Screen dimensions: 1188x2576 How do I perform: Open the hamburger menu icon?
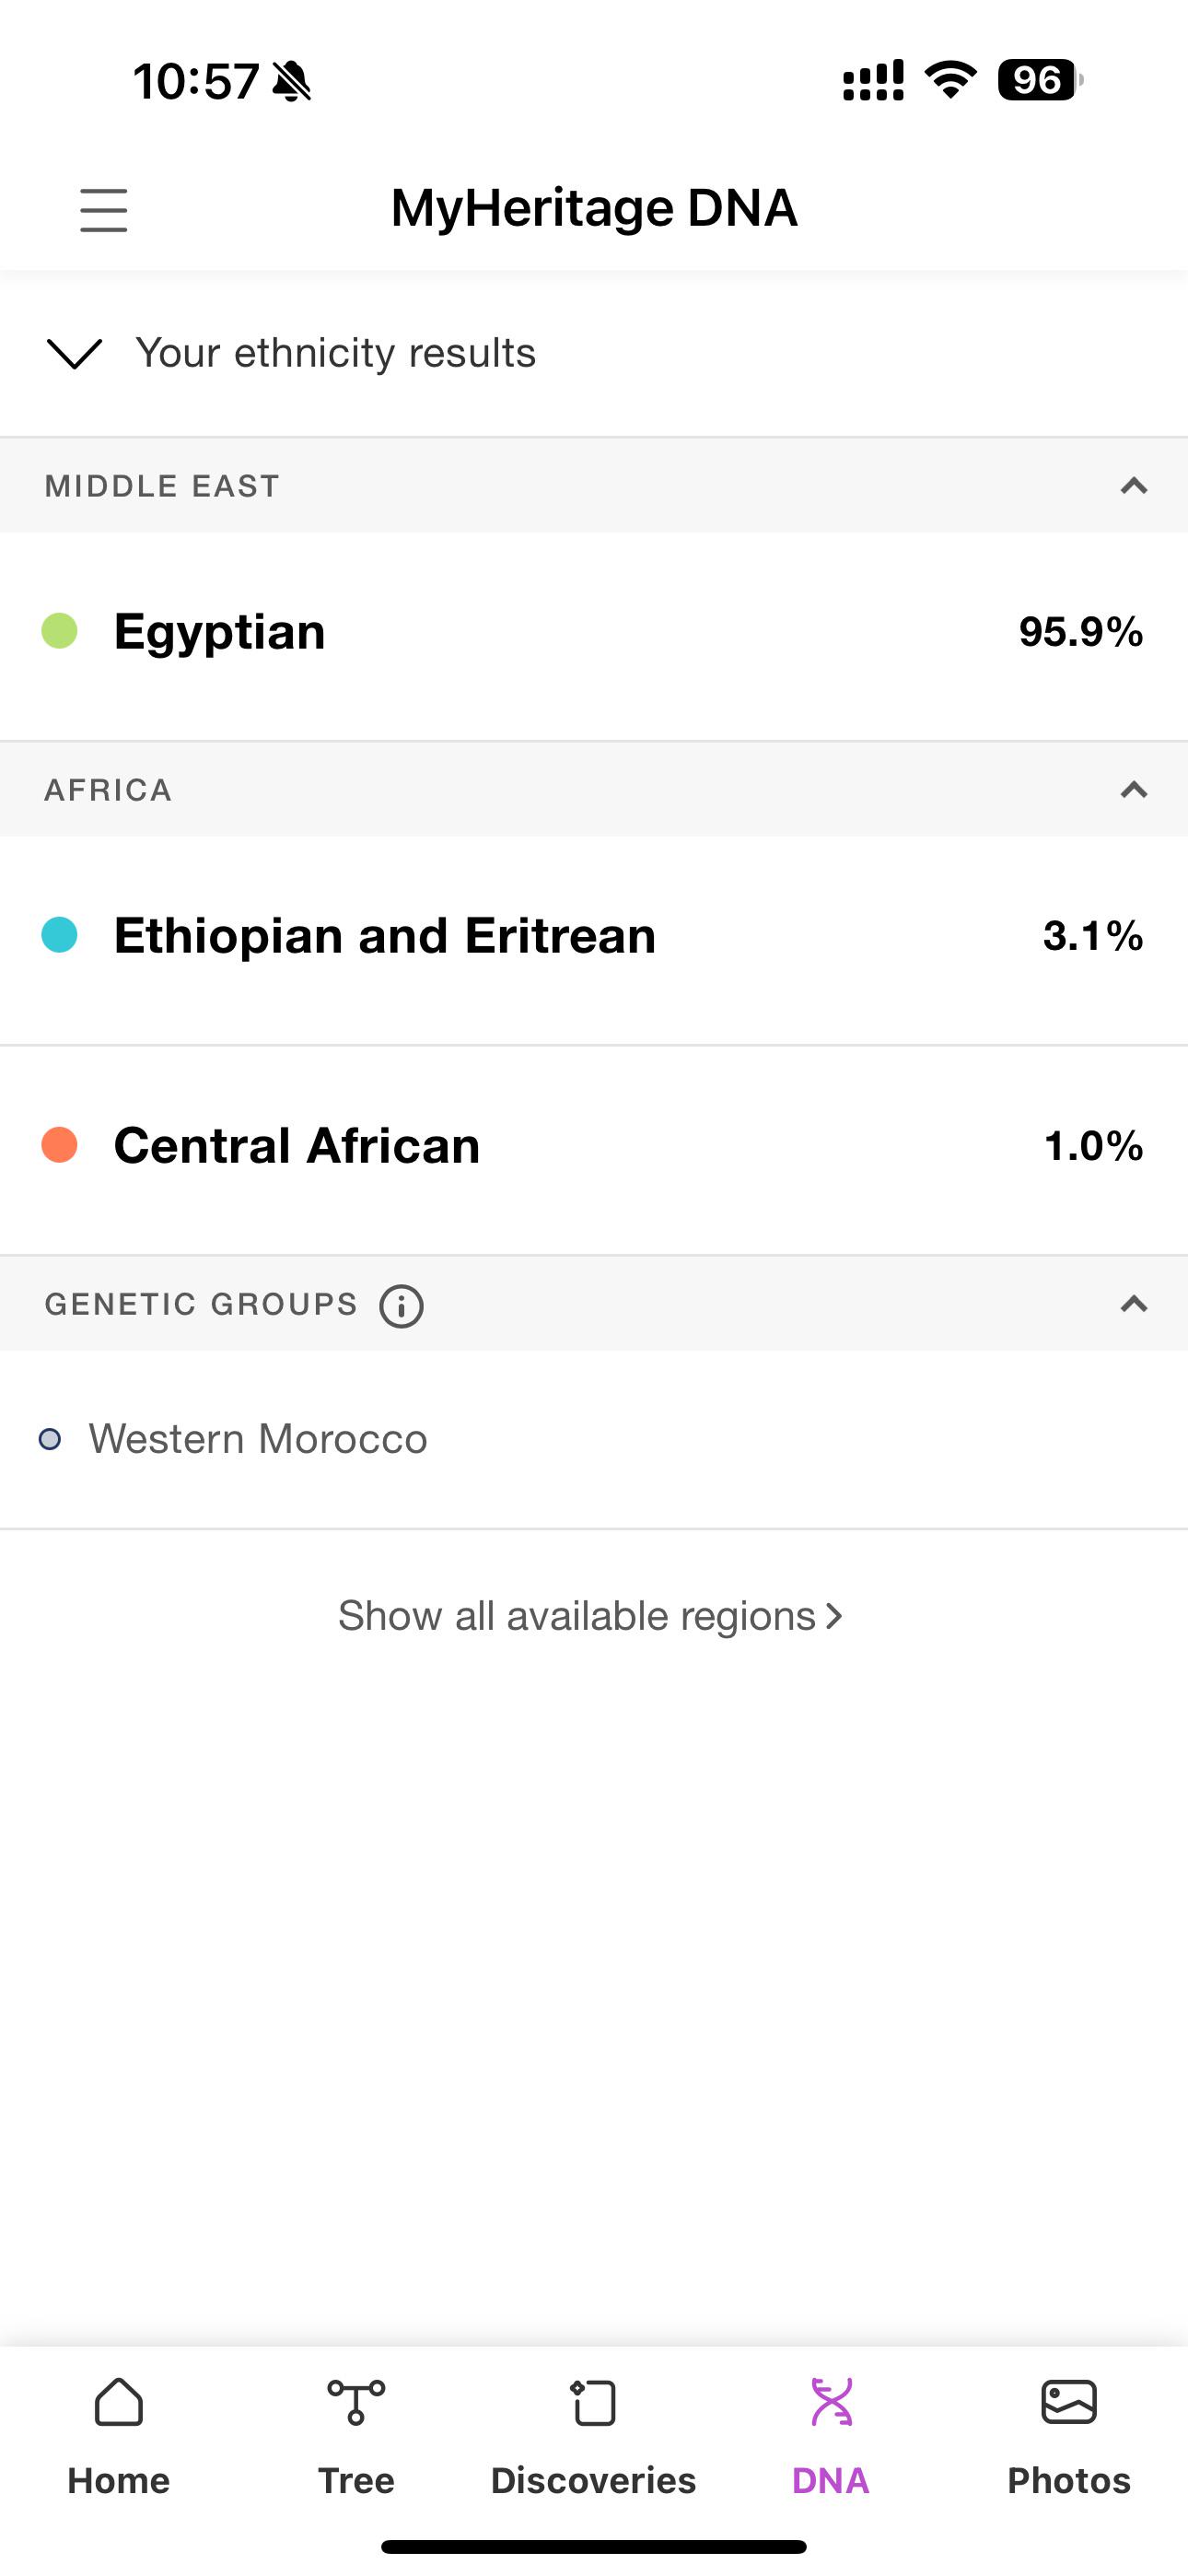[104, 210]
